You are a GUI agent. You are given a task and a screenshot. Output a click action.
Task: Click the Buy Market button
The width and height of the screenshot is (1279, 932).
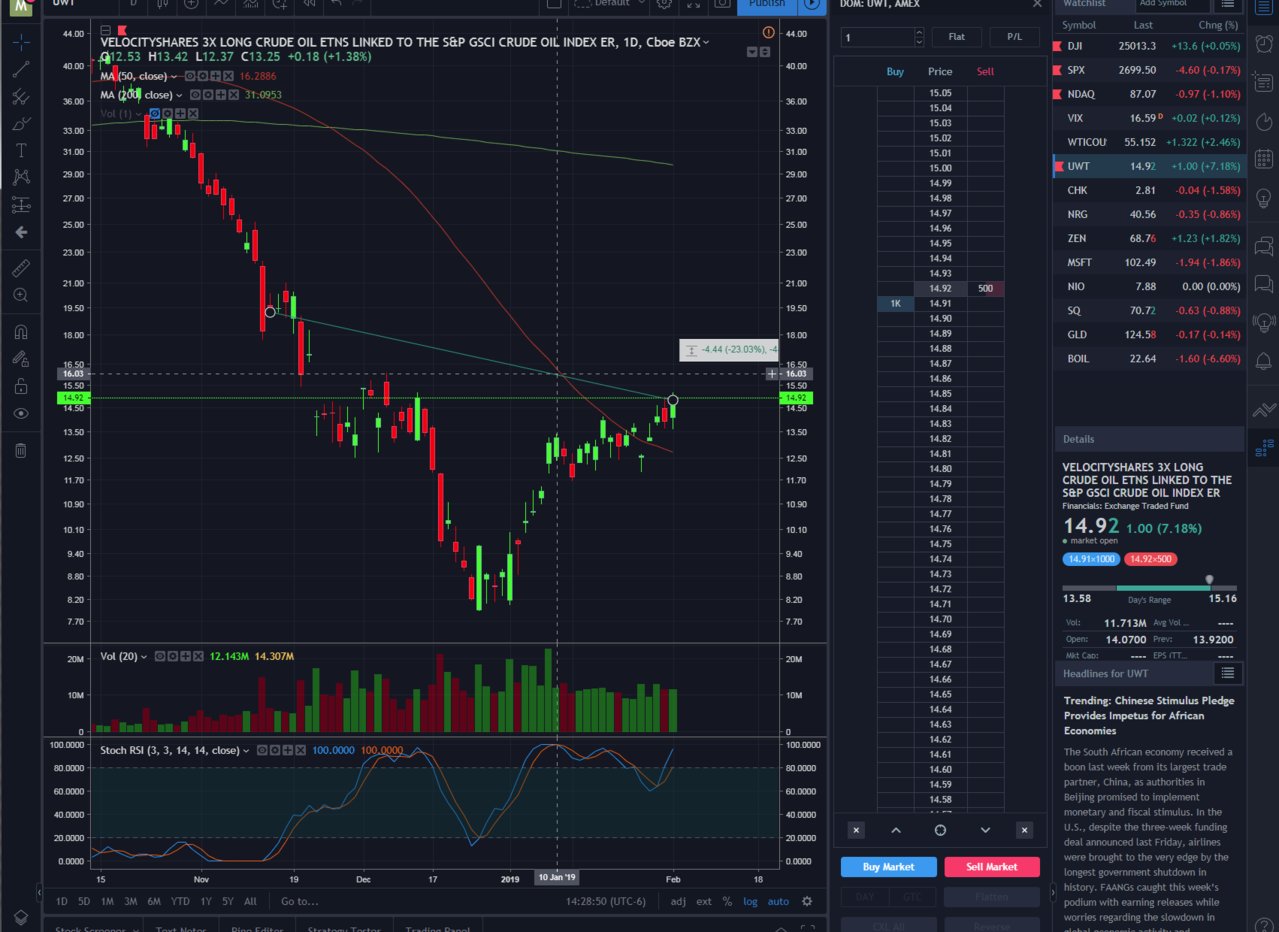pyautogui.click(x=889, y=867)
